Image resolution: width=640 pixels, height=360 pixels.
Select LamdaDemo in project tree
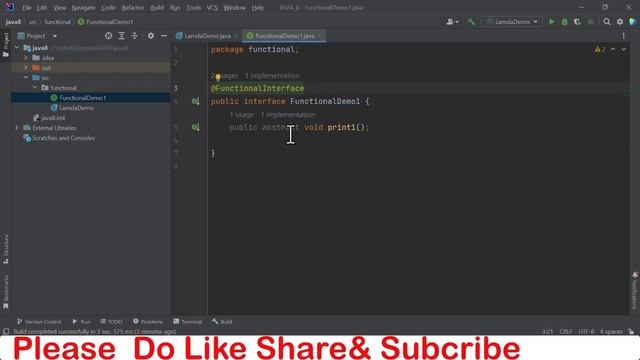pyautogui.click(x=77, y=108)
